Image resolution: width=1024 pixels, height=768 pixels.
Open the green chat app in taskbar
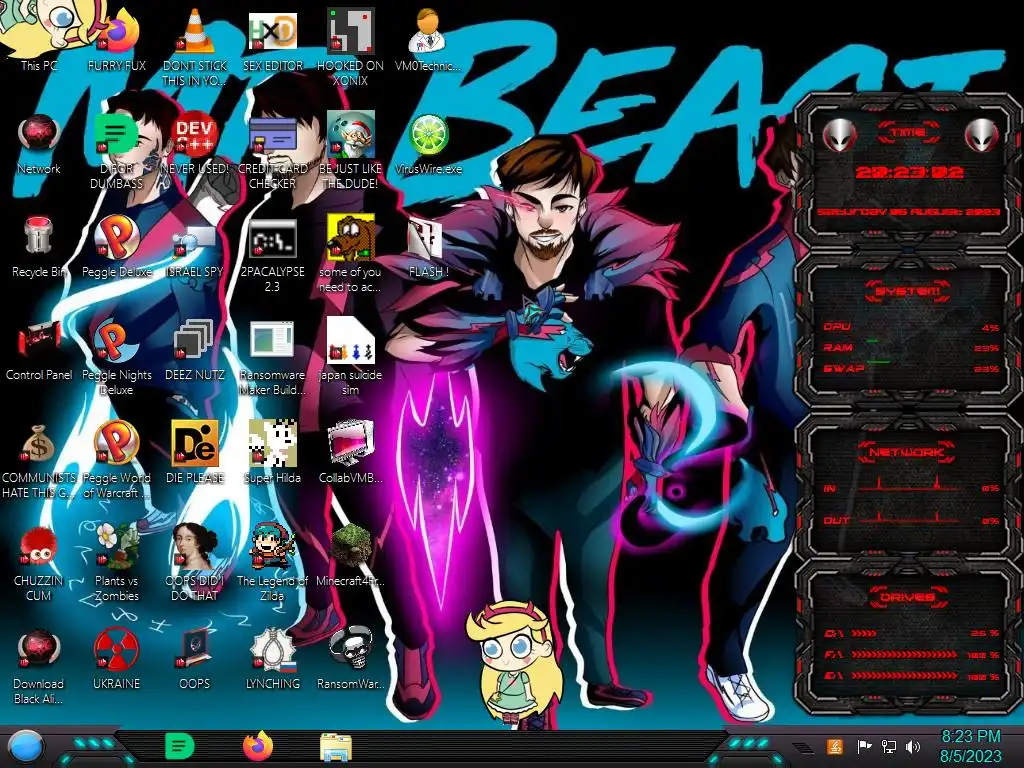(180, 746)
